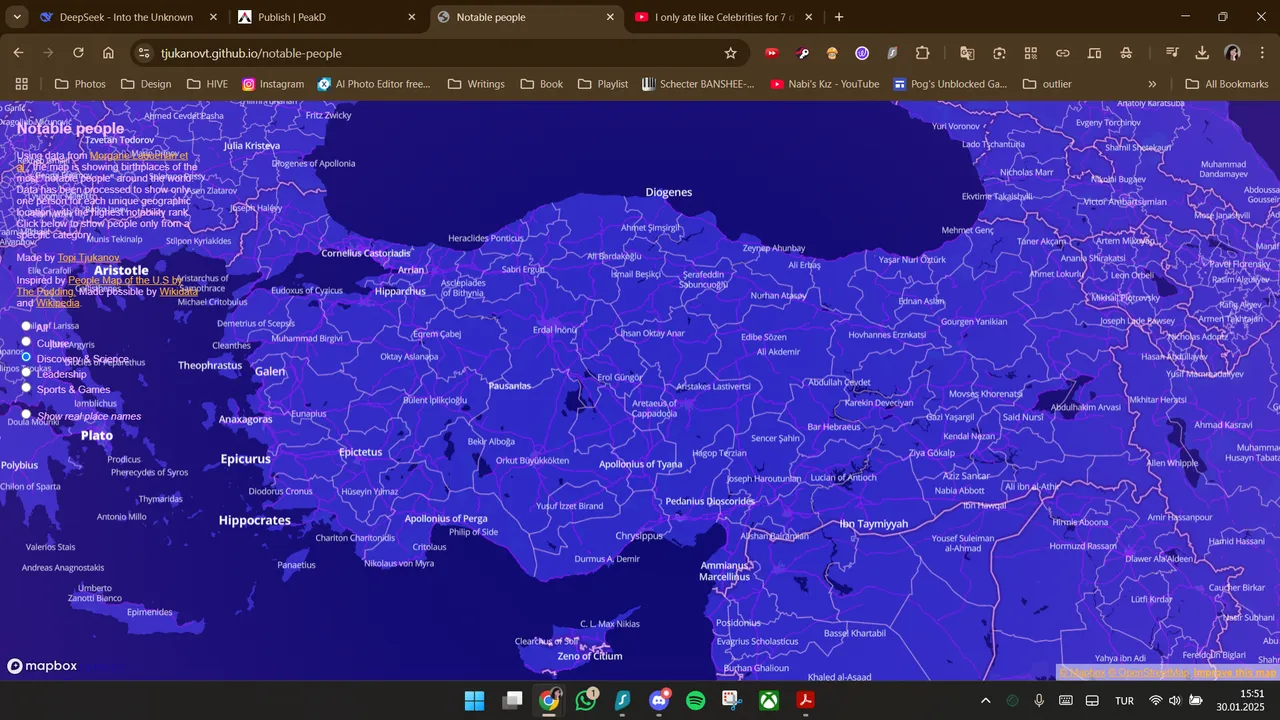This screenshot has height=720, width=1280.
Task: Open WhatsApp from the taskbar
Action: pyautogui.click(x=586, y=700)
